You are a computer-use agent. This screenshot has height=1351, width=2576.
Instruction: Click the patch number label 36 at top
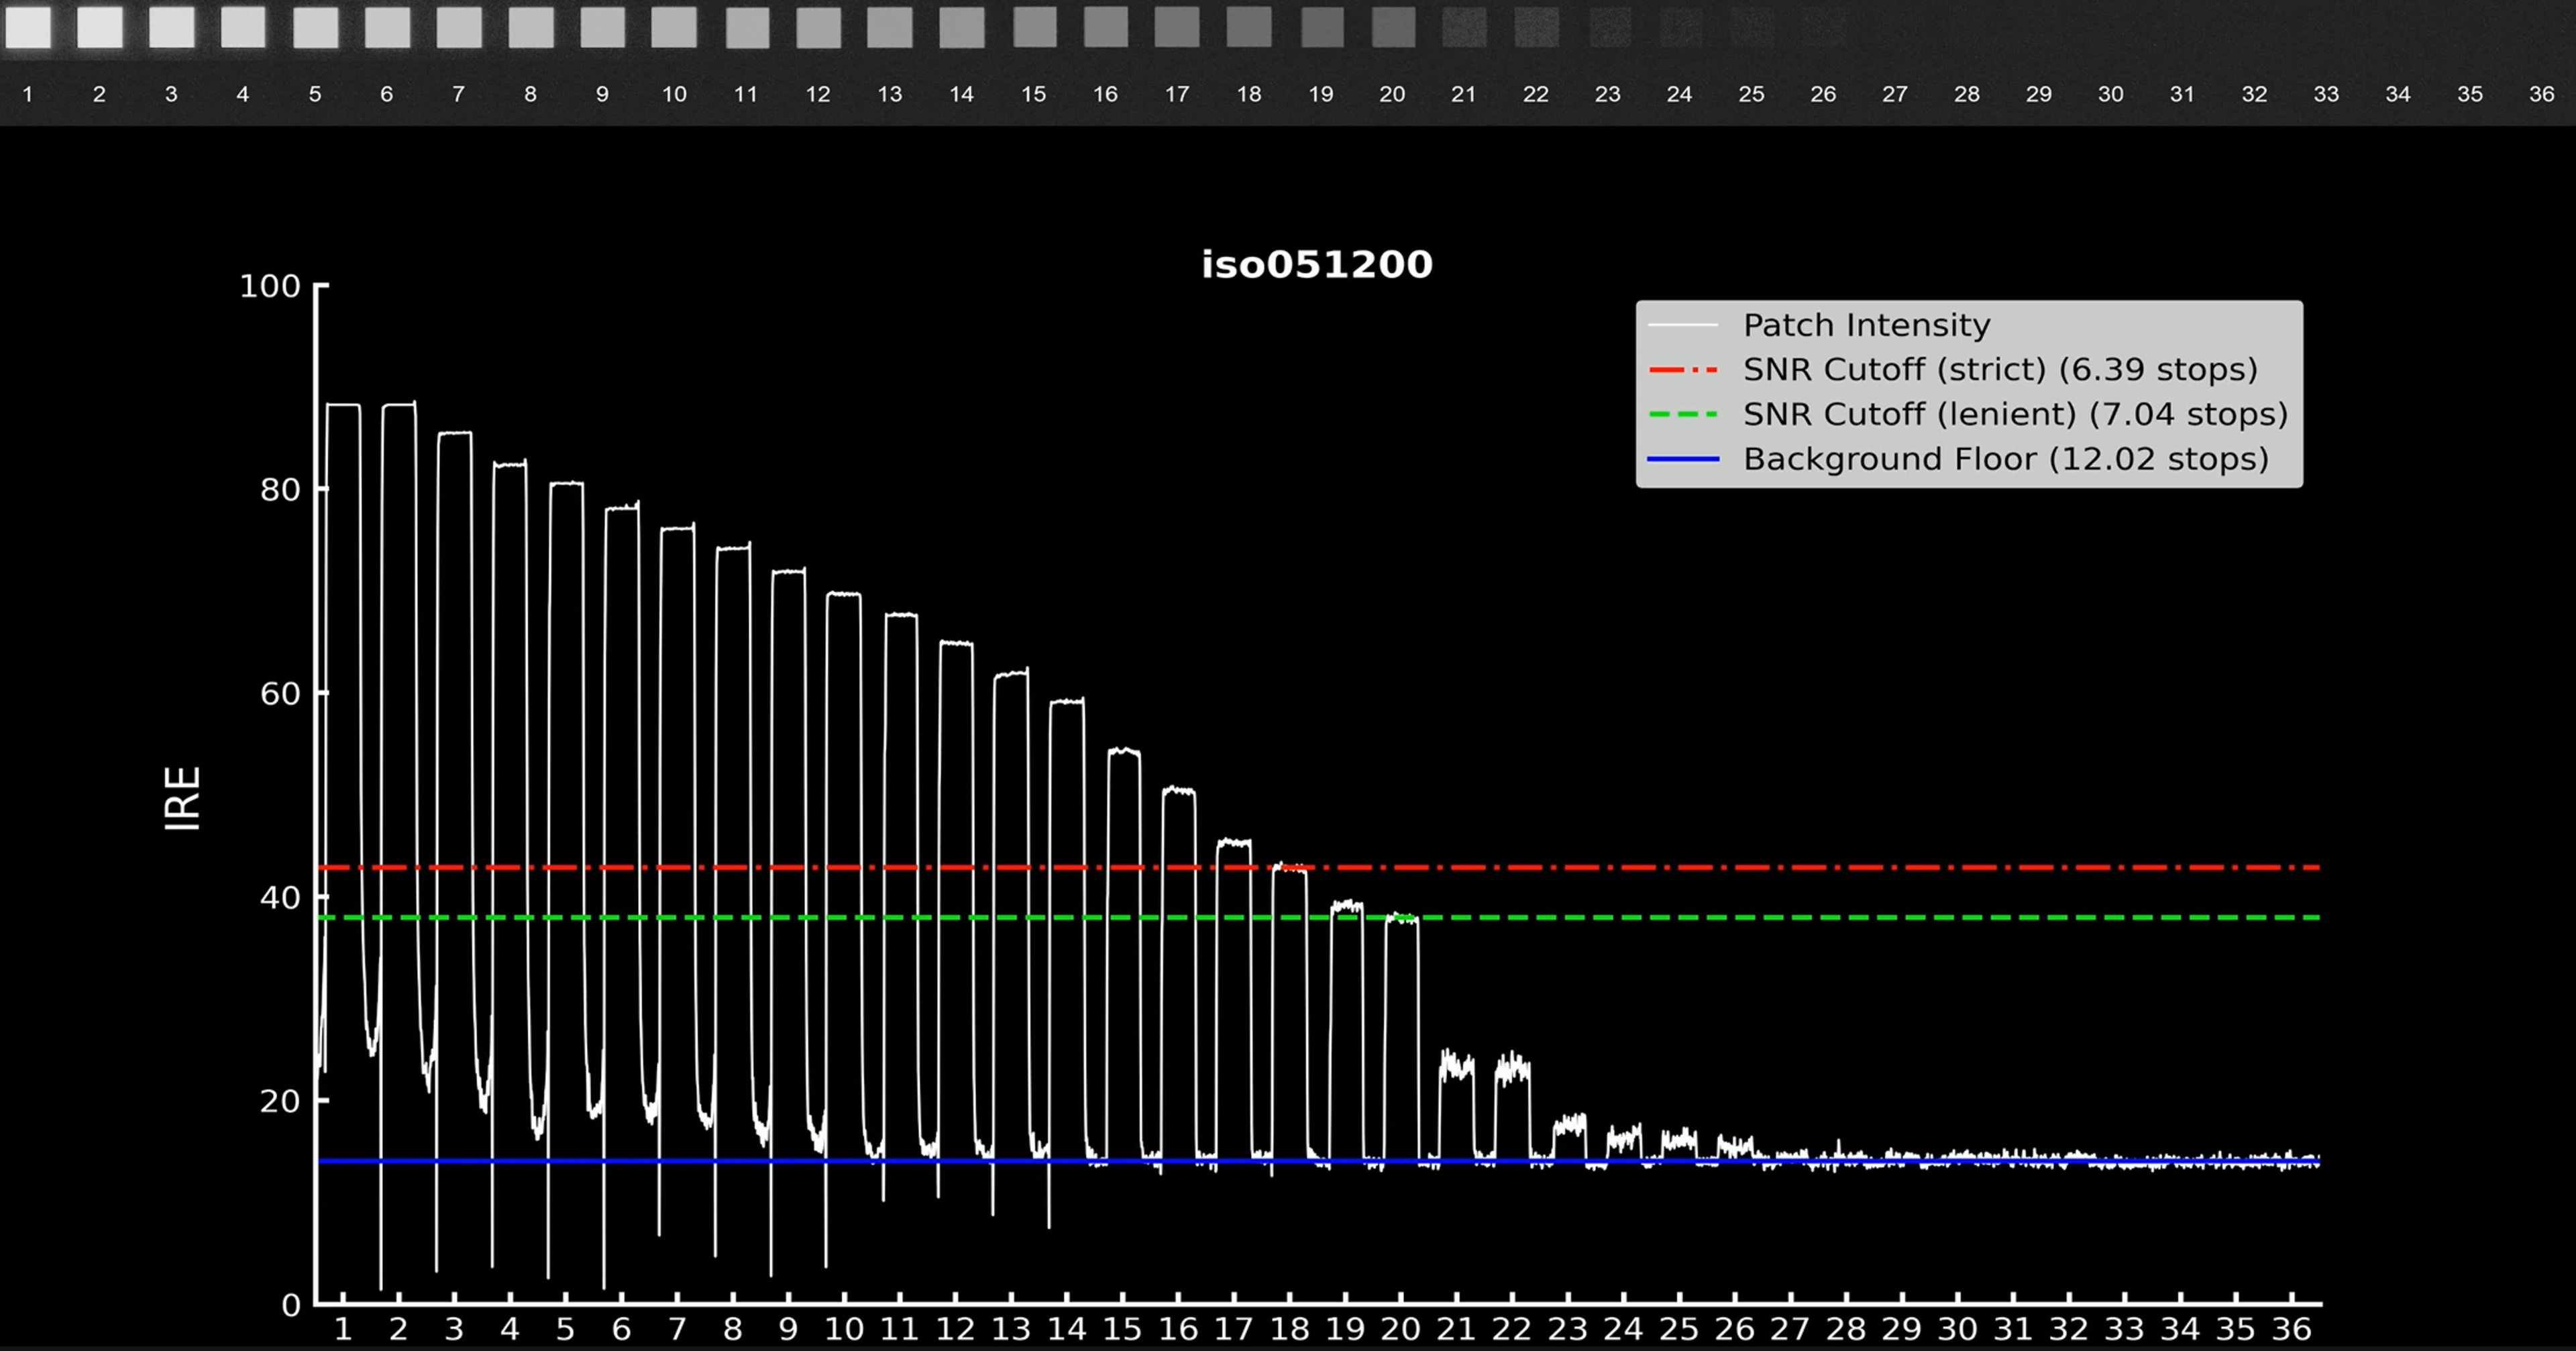(x=2541, y=94)
